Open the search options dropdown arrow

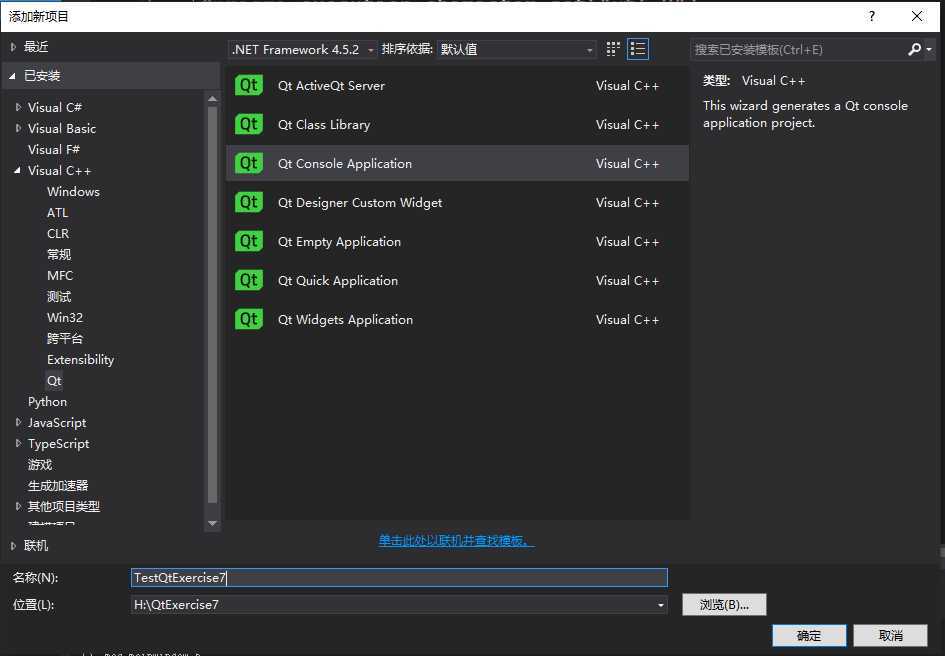coord(929,49)
